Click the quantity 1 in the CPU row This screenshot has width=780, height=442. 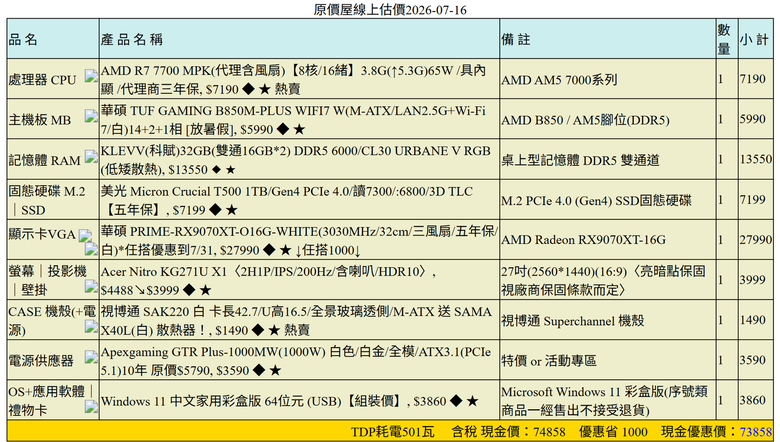pos(720,79)
